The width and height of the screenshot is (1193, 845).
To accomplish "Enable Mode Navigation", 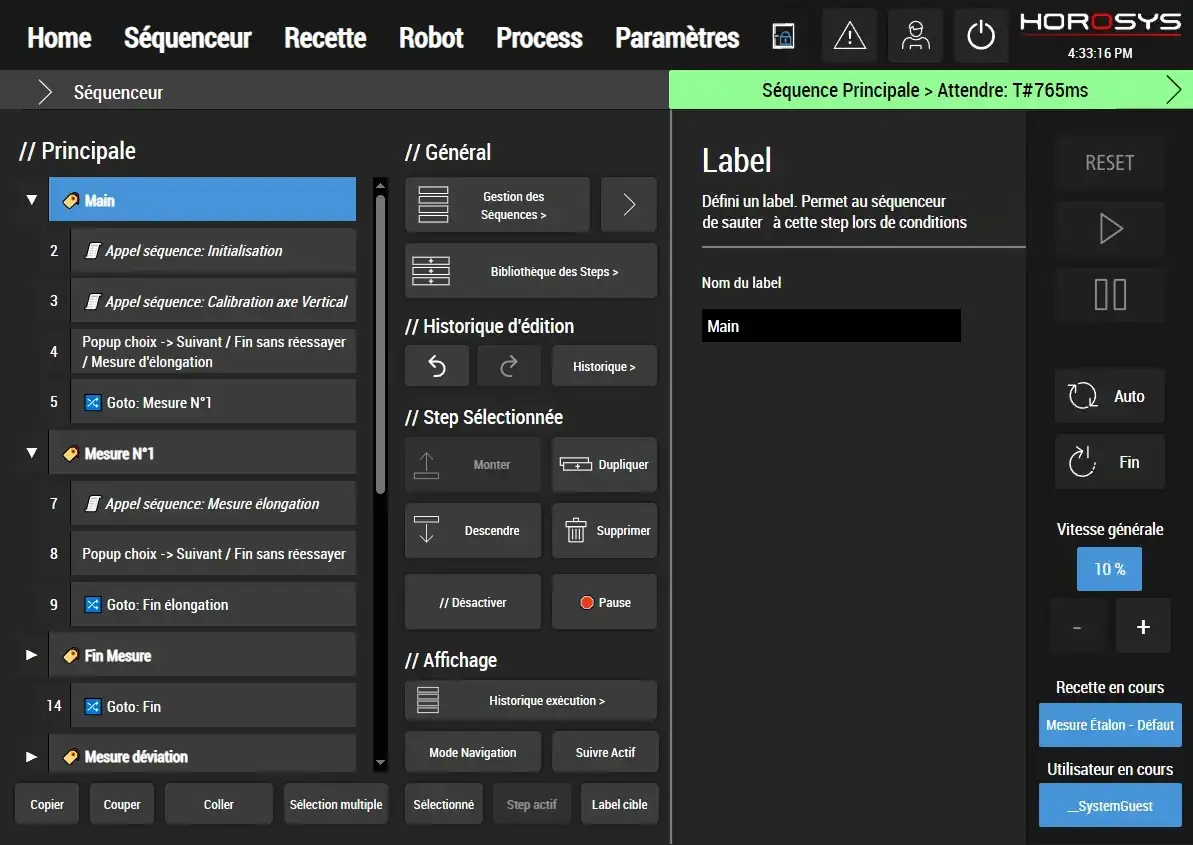I will click(472, 751).
